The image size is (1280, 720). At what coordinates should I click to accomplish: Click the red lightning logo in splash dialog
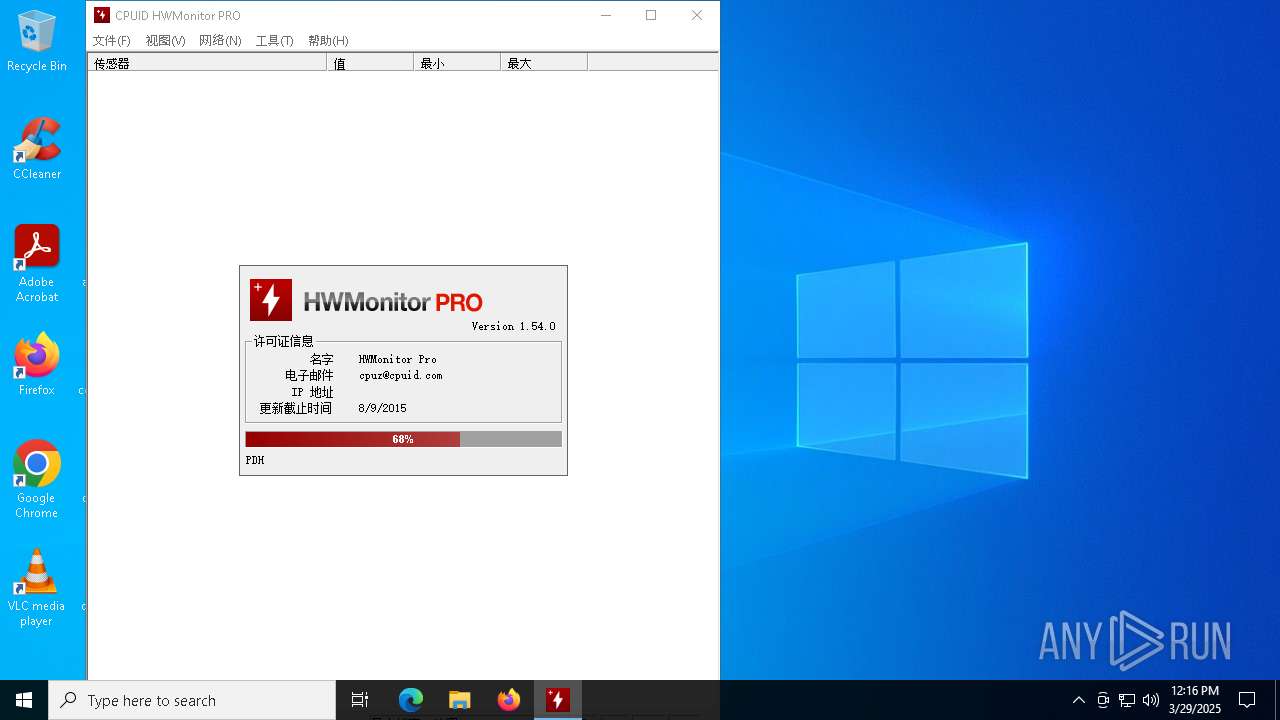coord(270,300)
